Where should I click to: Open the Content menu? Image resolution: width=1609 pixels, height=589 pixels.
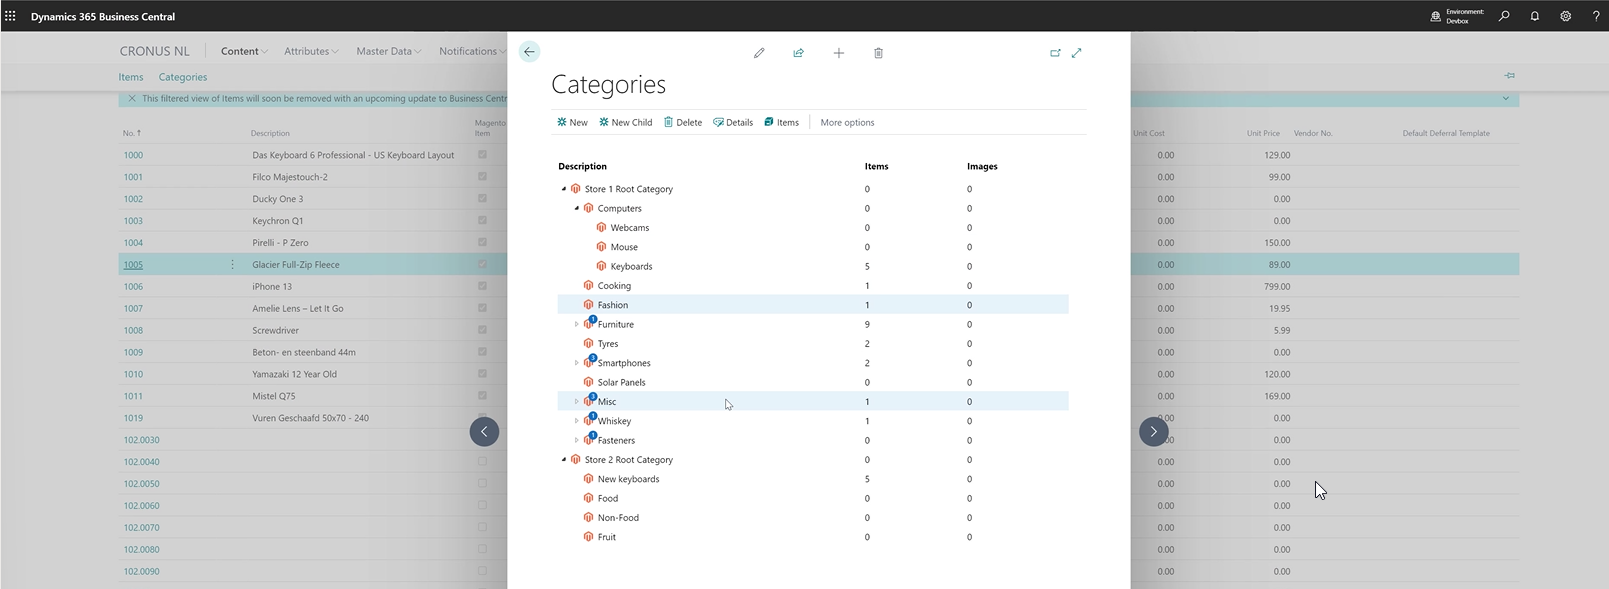point(244,51)
